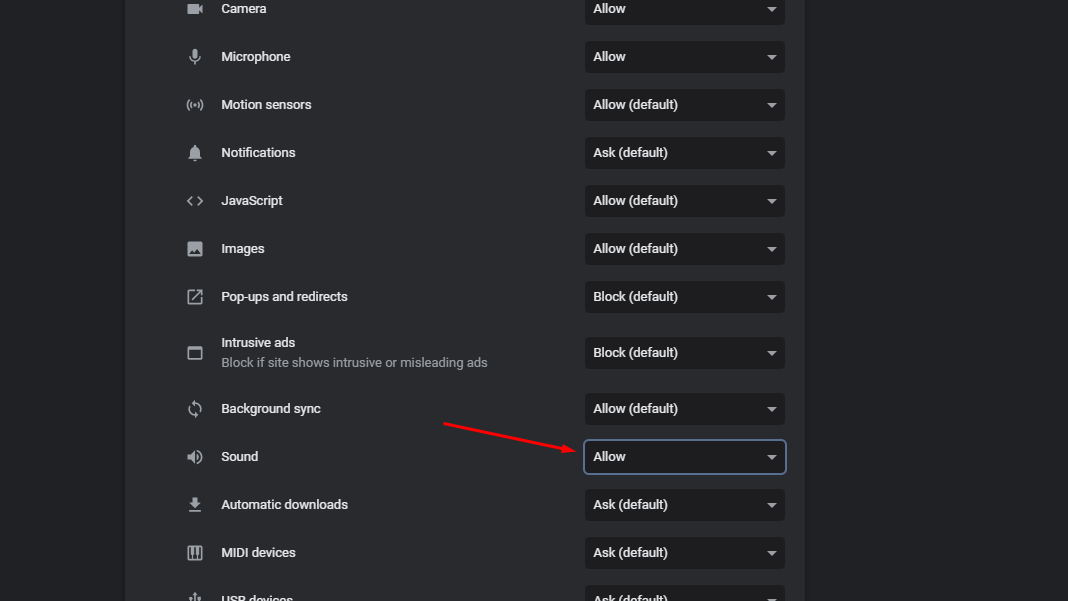Open the Microphone permission dropdown
1068x601 pixels.
point(685,57)
